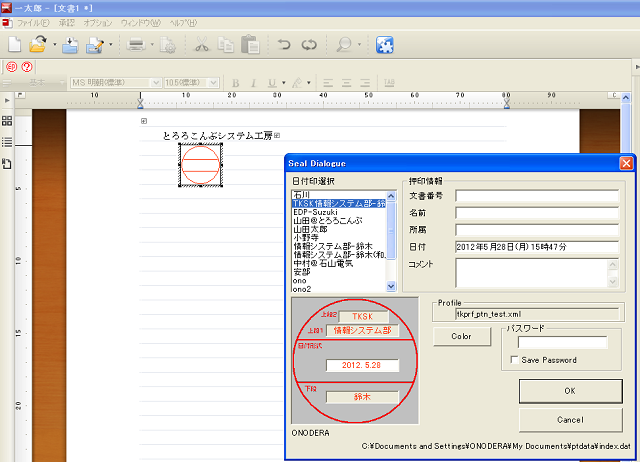Expand the Open folder dropdown arrow
Screen dimensions: 640x462
pyautogui.click(x=54, y=44)
